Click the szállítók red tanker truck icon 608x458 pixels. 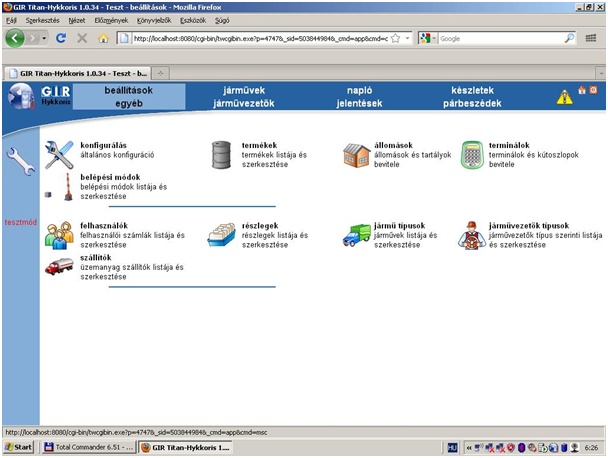(59, 266)
